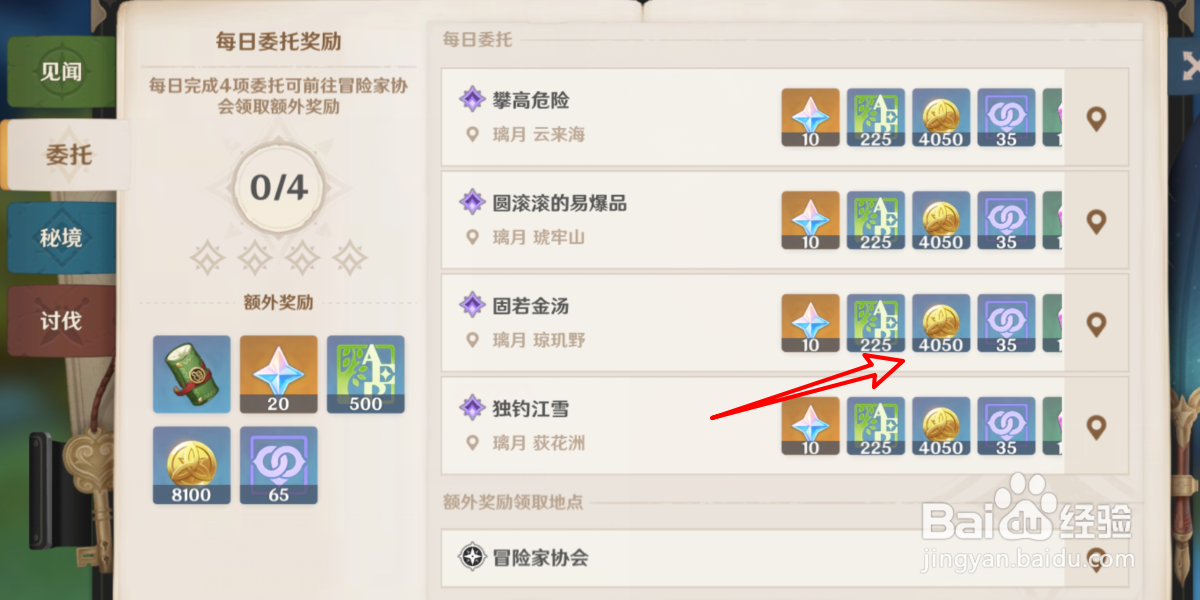Switch to the 讨伐 tab

[x=62, y=321]
